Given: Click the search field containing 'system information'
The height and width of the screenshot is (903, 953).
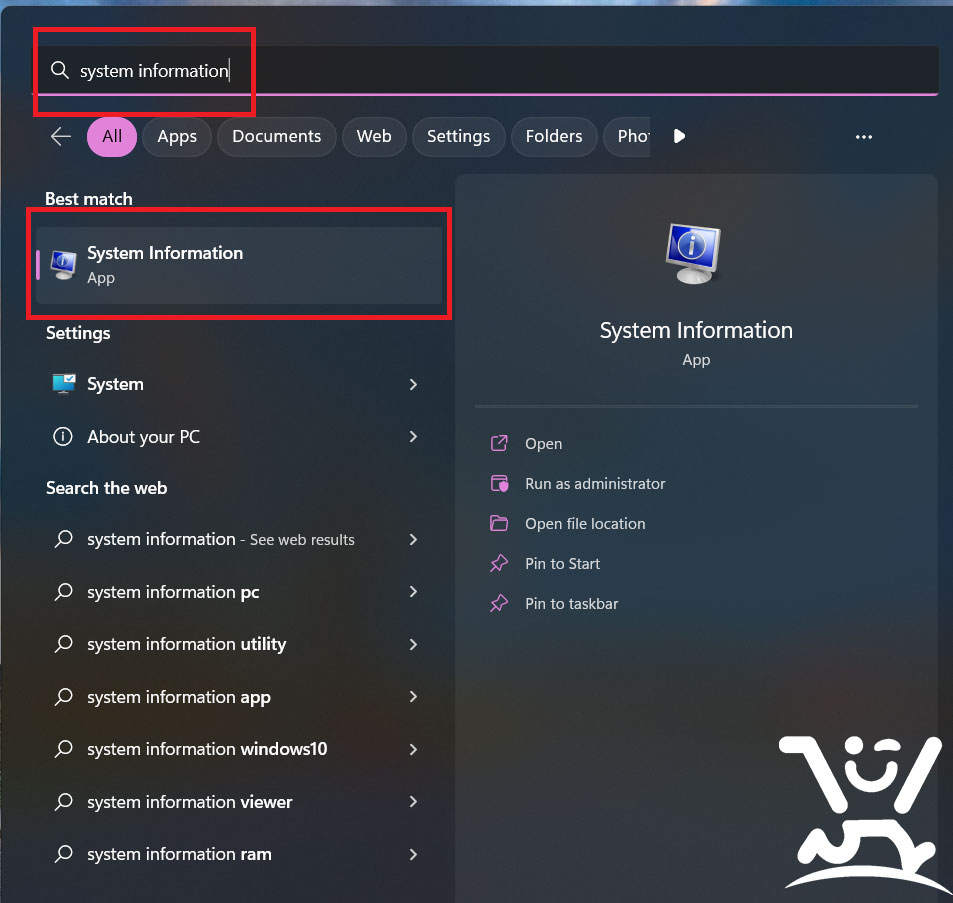Looking at the screenshot, I should 486,70.
